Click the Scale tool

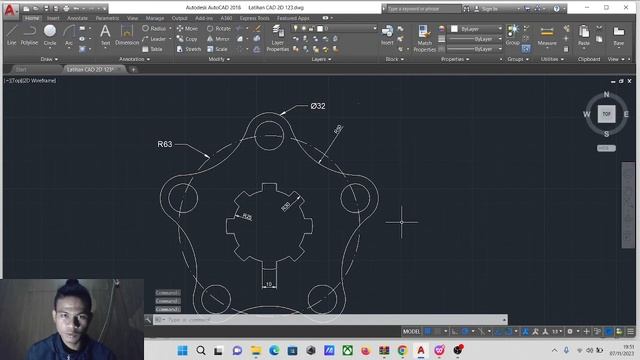click(217, 49)
